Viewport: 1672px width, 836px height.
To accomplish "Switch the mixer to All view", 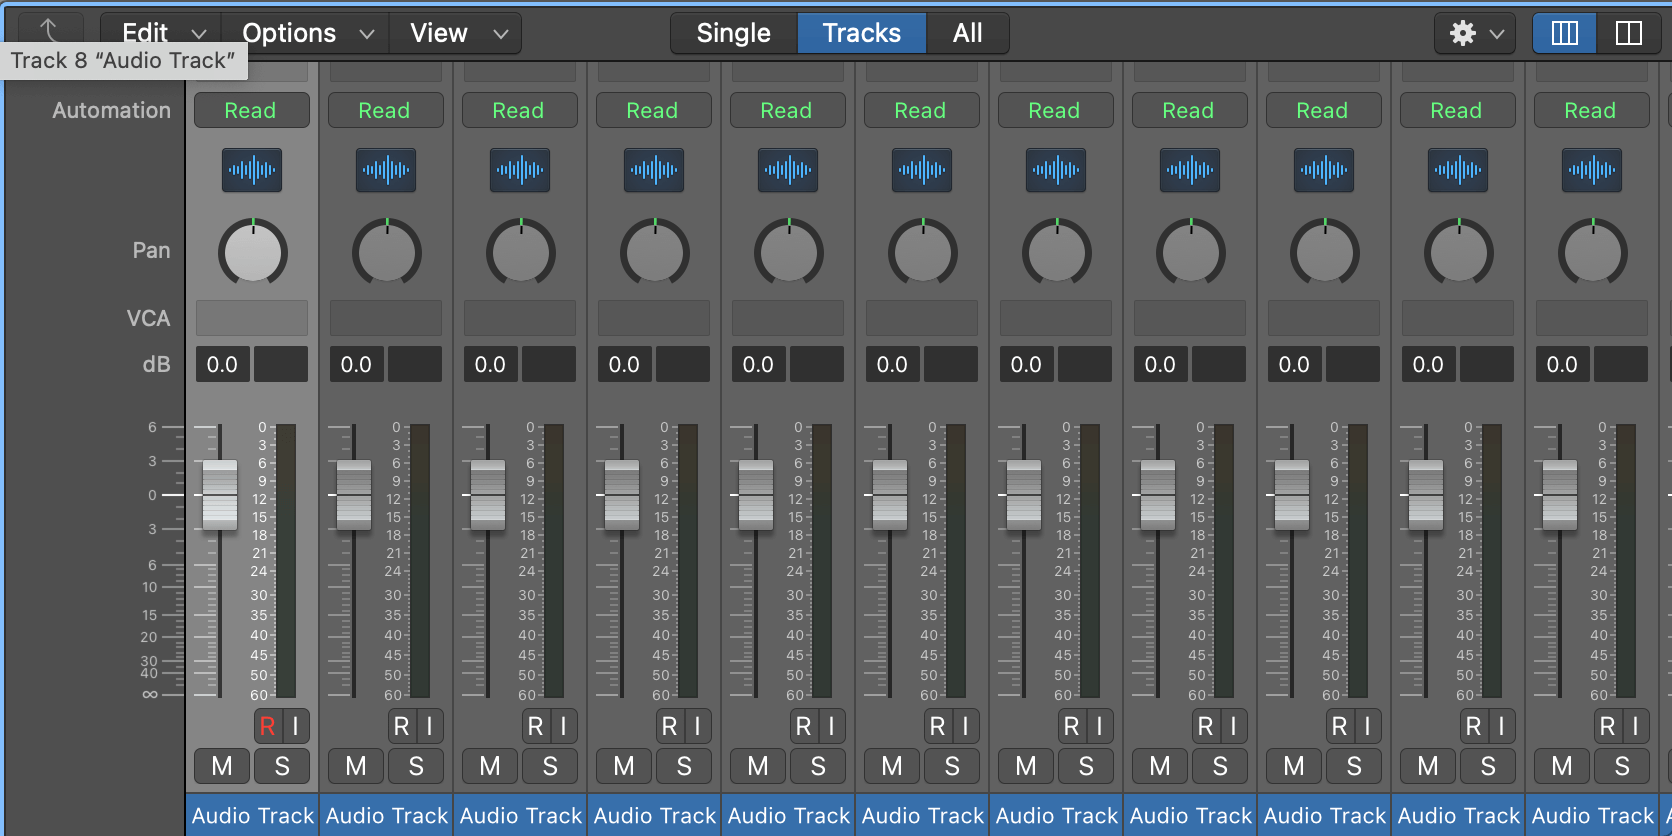I will [967, 33].
